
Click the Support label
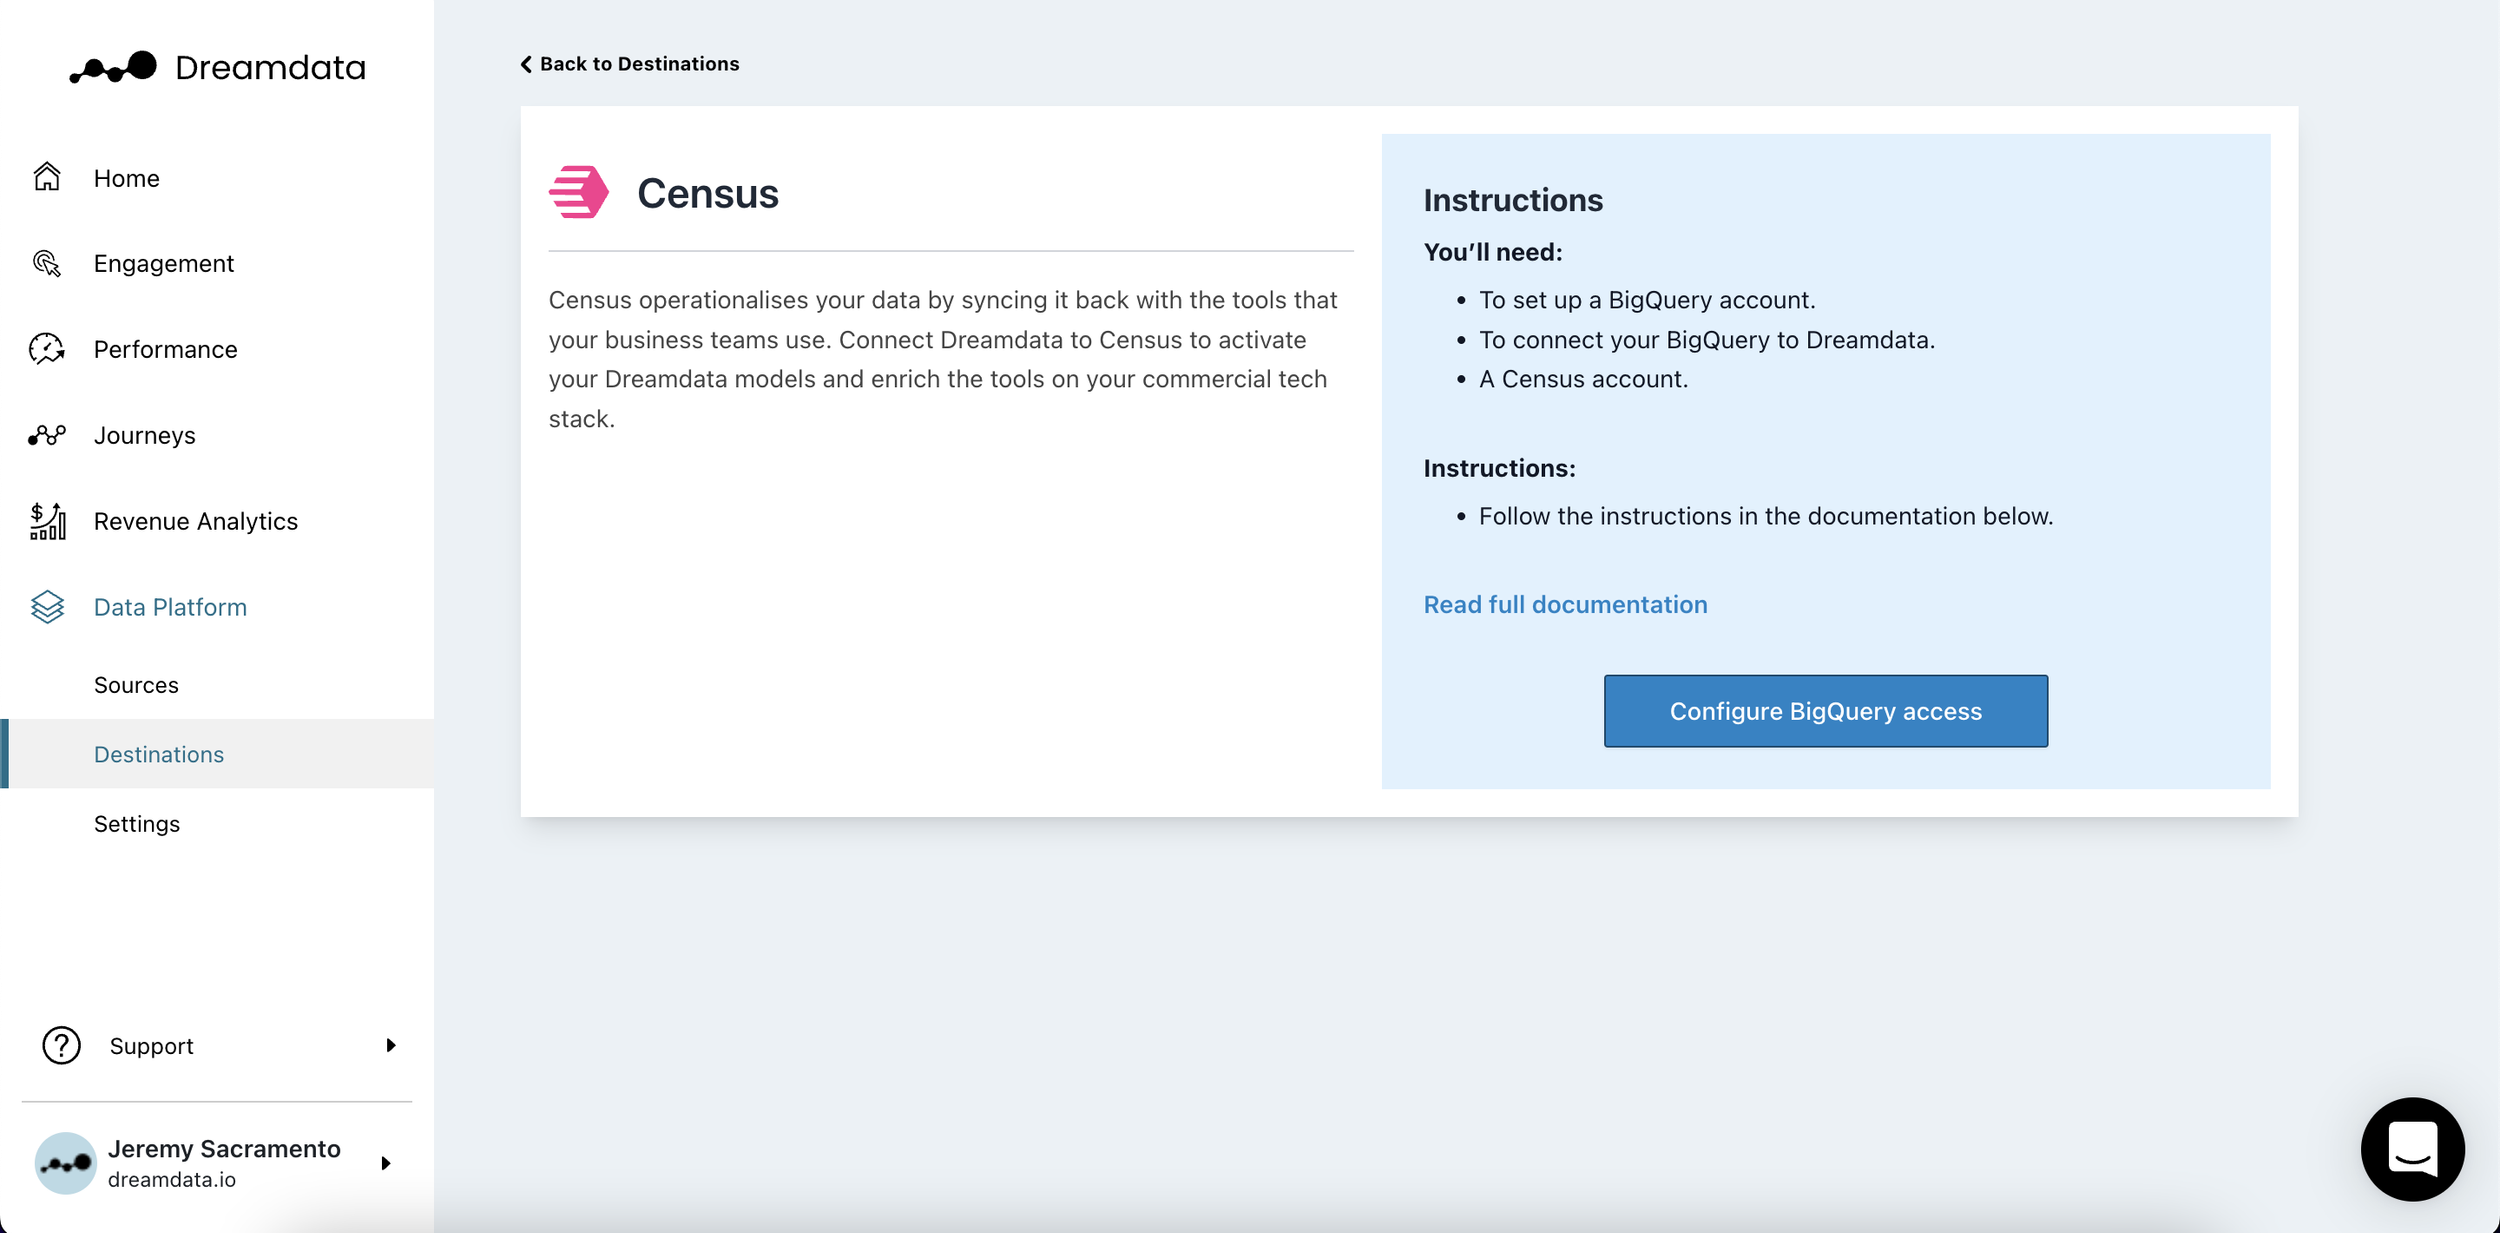(x=151, y=1046)
